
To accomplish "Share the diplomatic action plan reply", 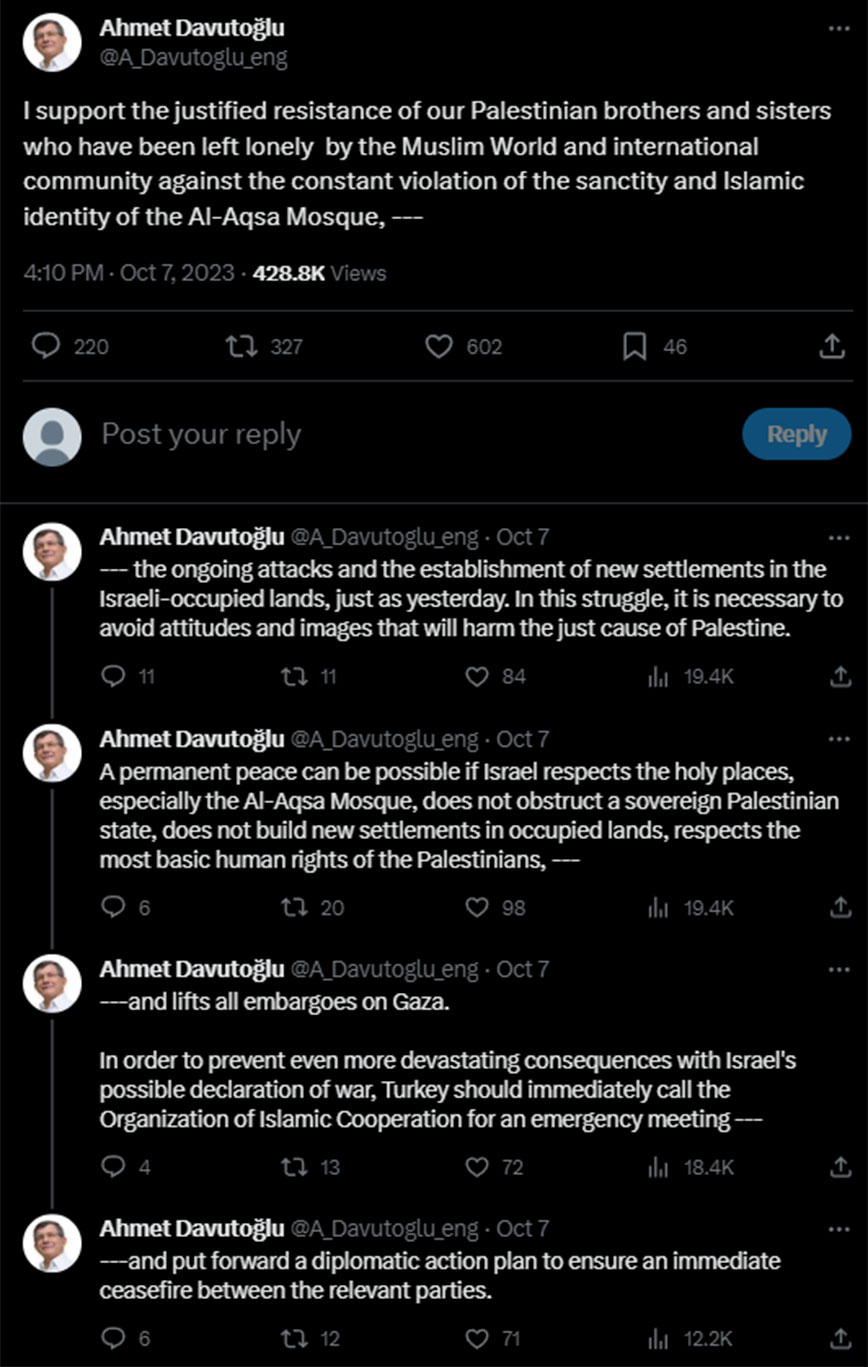I will point(839,1337).
